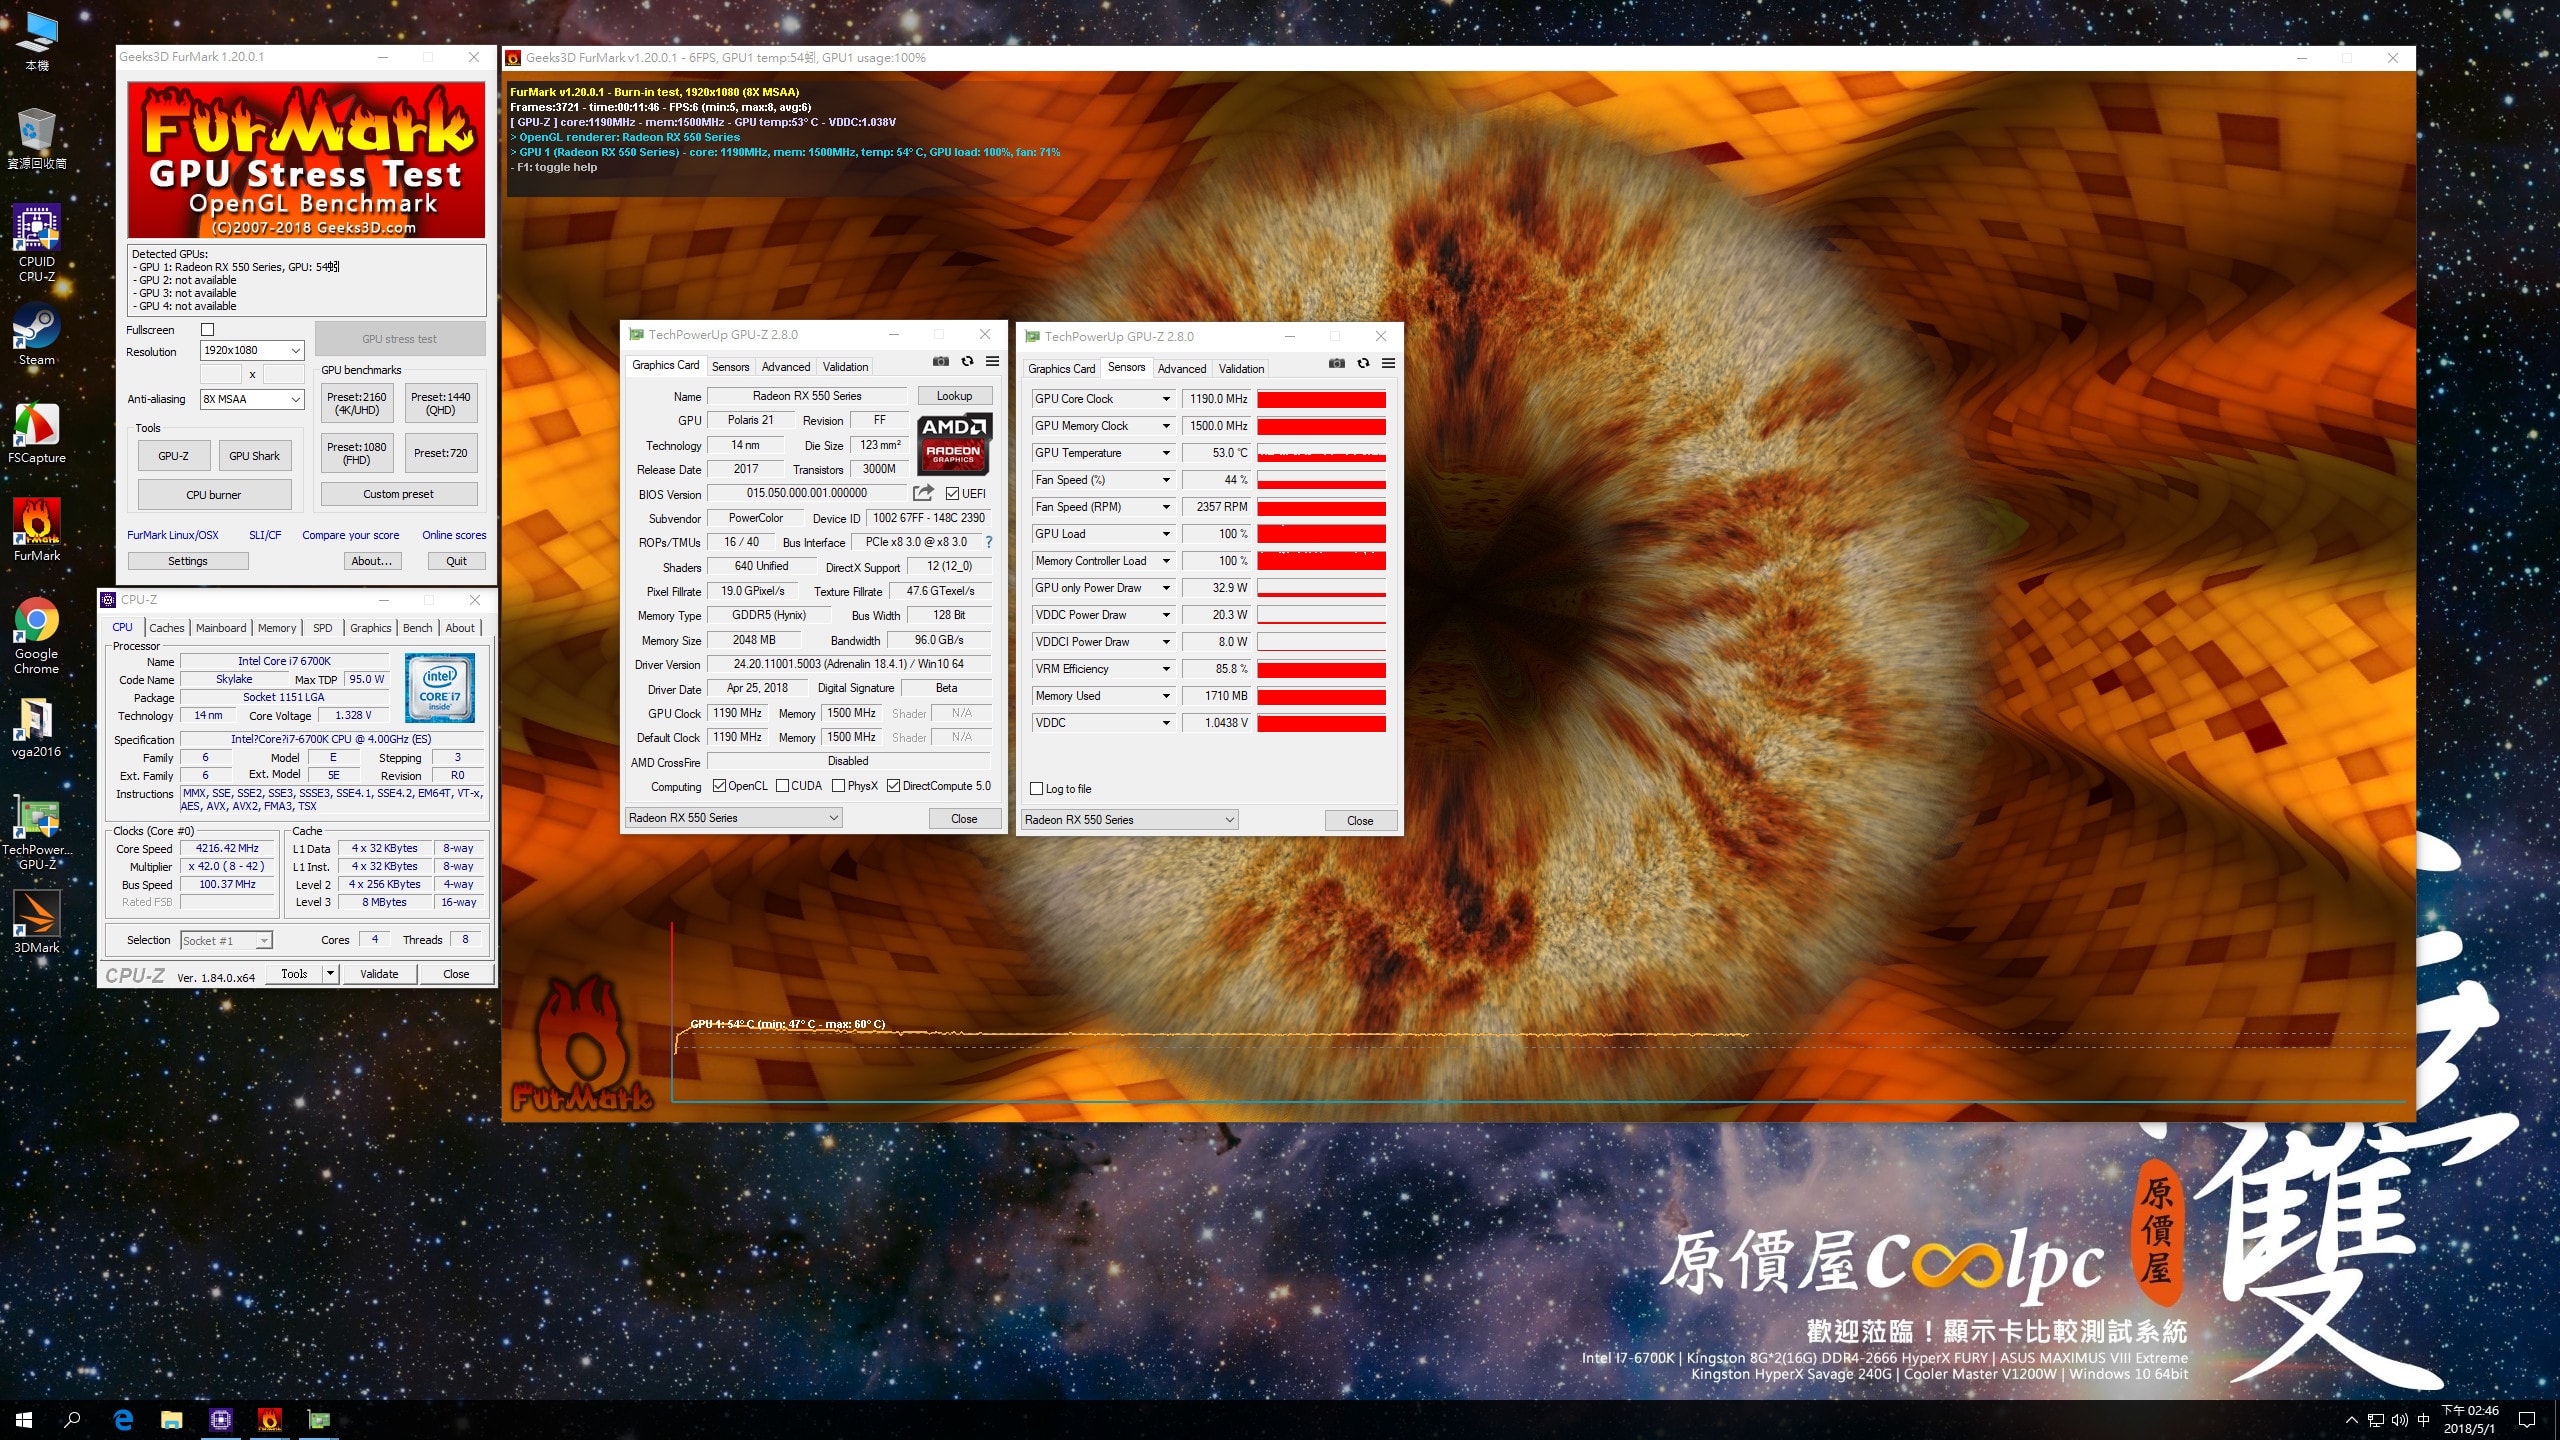This screenshot has height=1440, width=2560.
Task: Expand the Fan Speed (RPM) sensor dropdown
Action: pos(1166,507)
